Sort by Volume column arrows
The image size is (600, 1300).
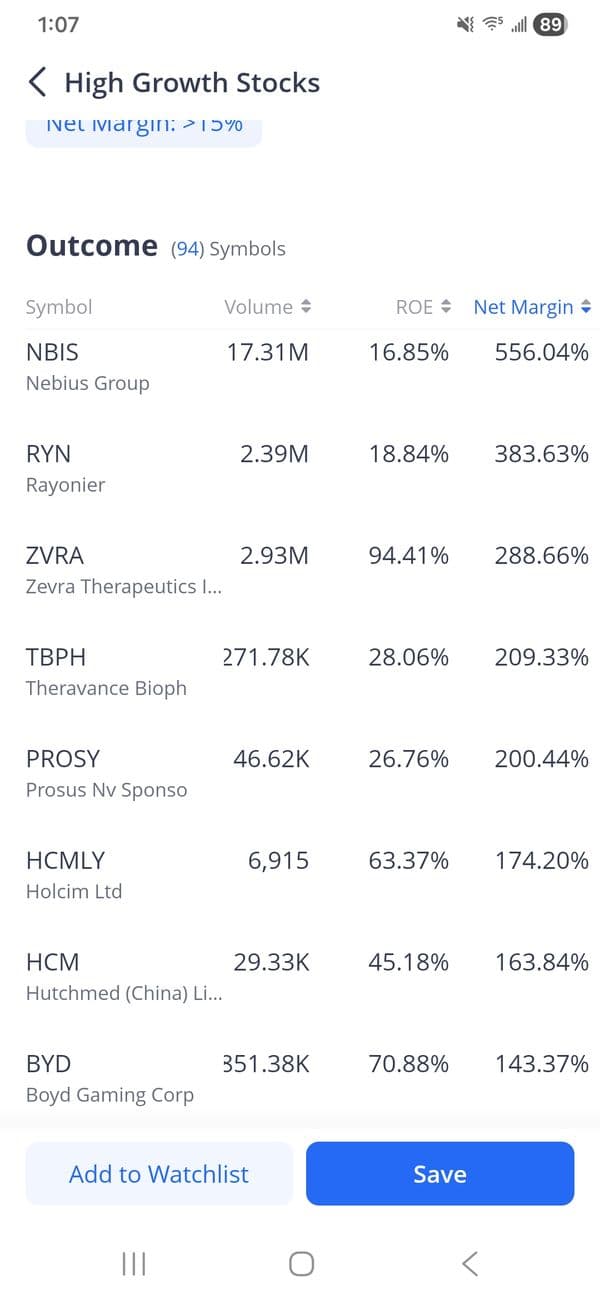[306, 307]
